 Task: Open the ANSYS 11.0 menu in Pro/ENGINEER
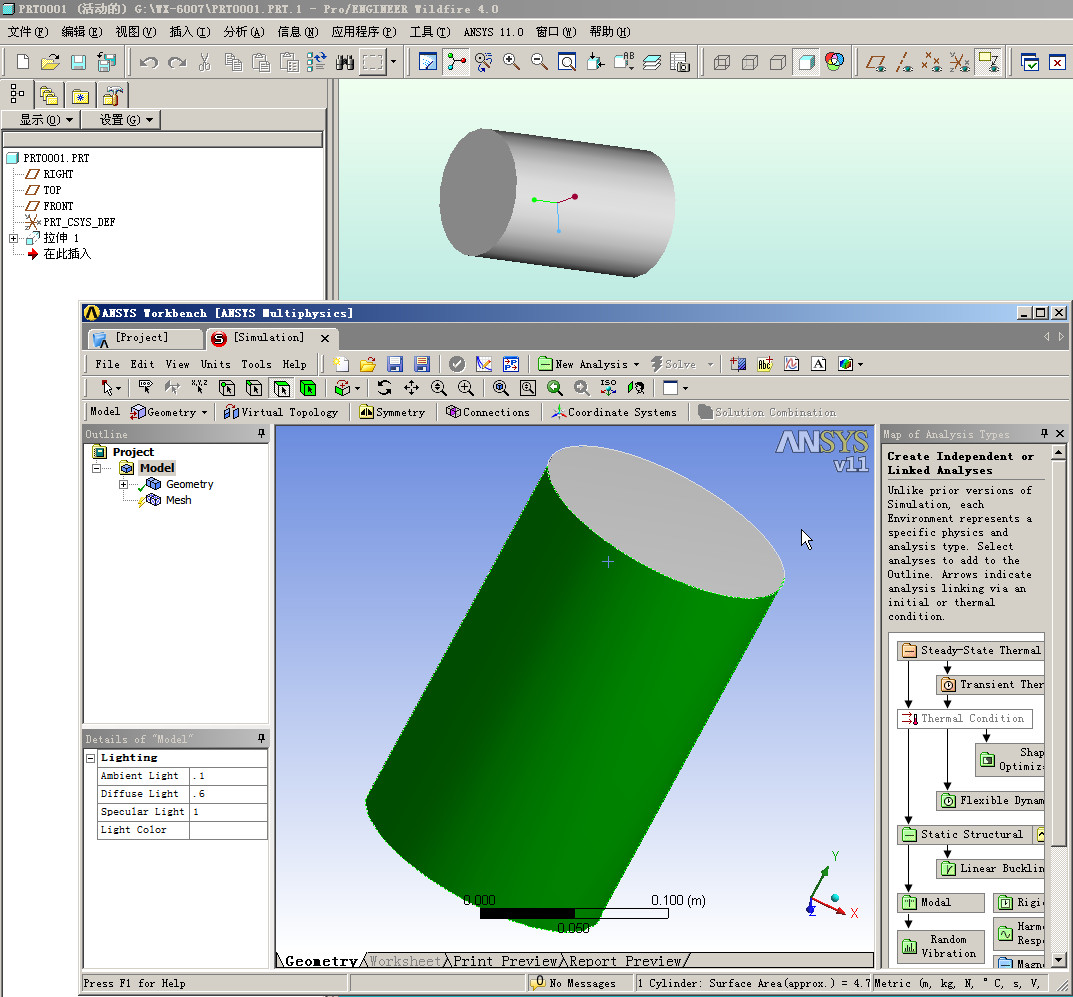(493, 32)
